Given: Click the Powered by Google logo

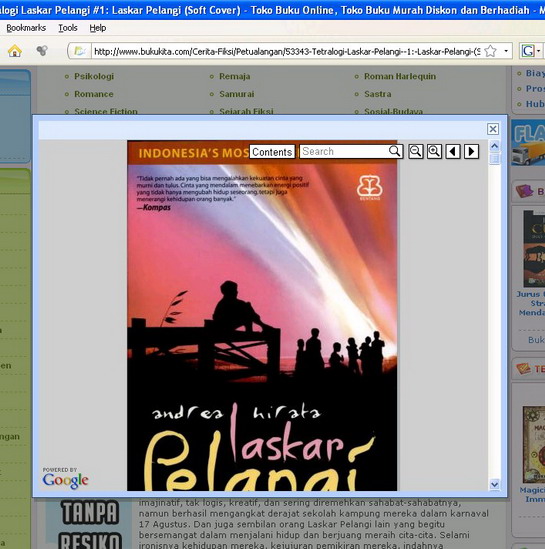Looking at the screenshot, I should click(x=65, y=478).
